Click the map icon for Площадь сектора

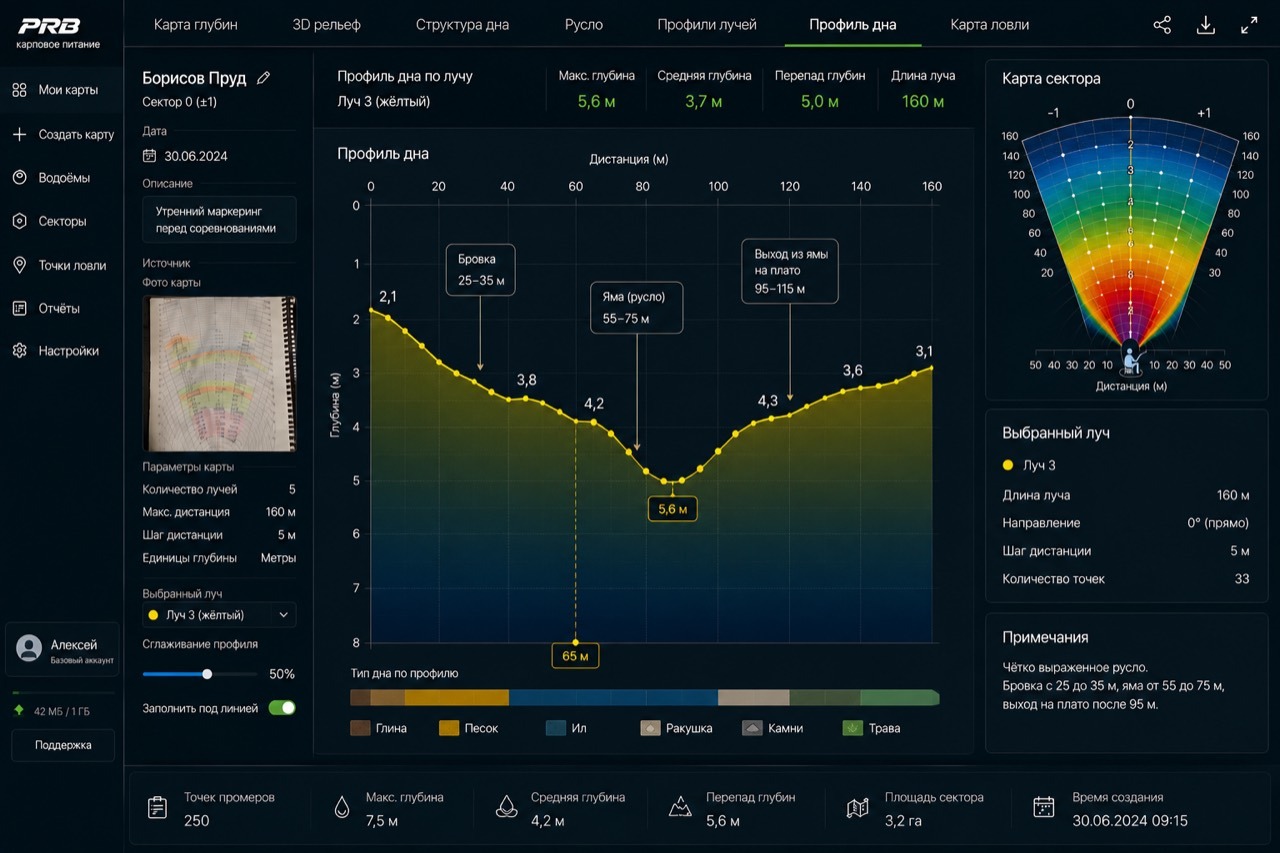click(x=857, y=808)
